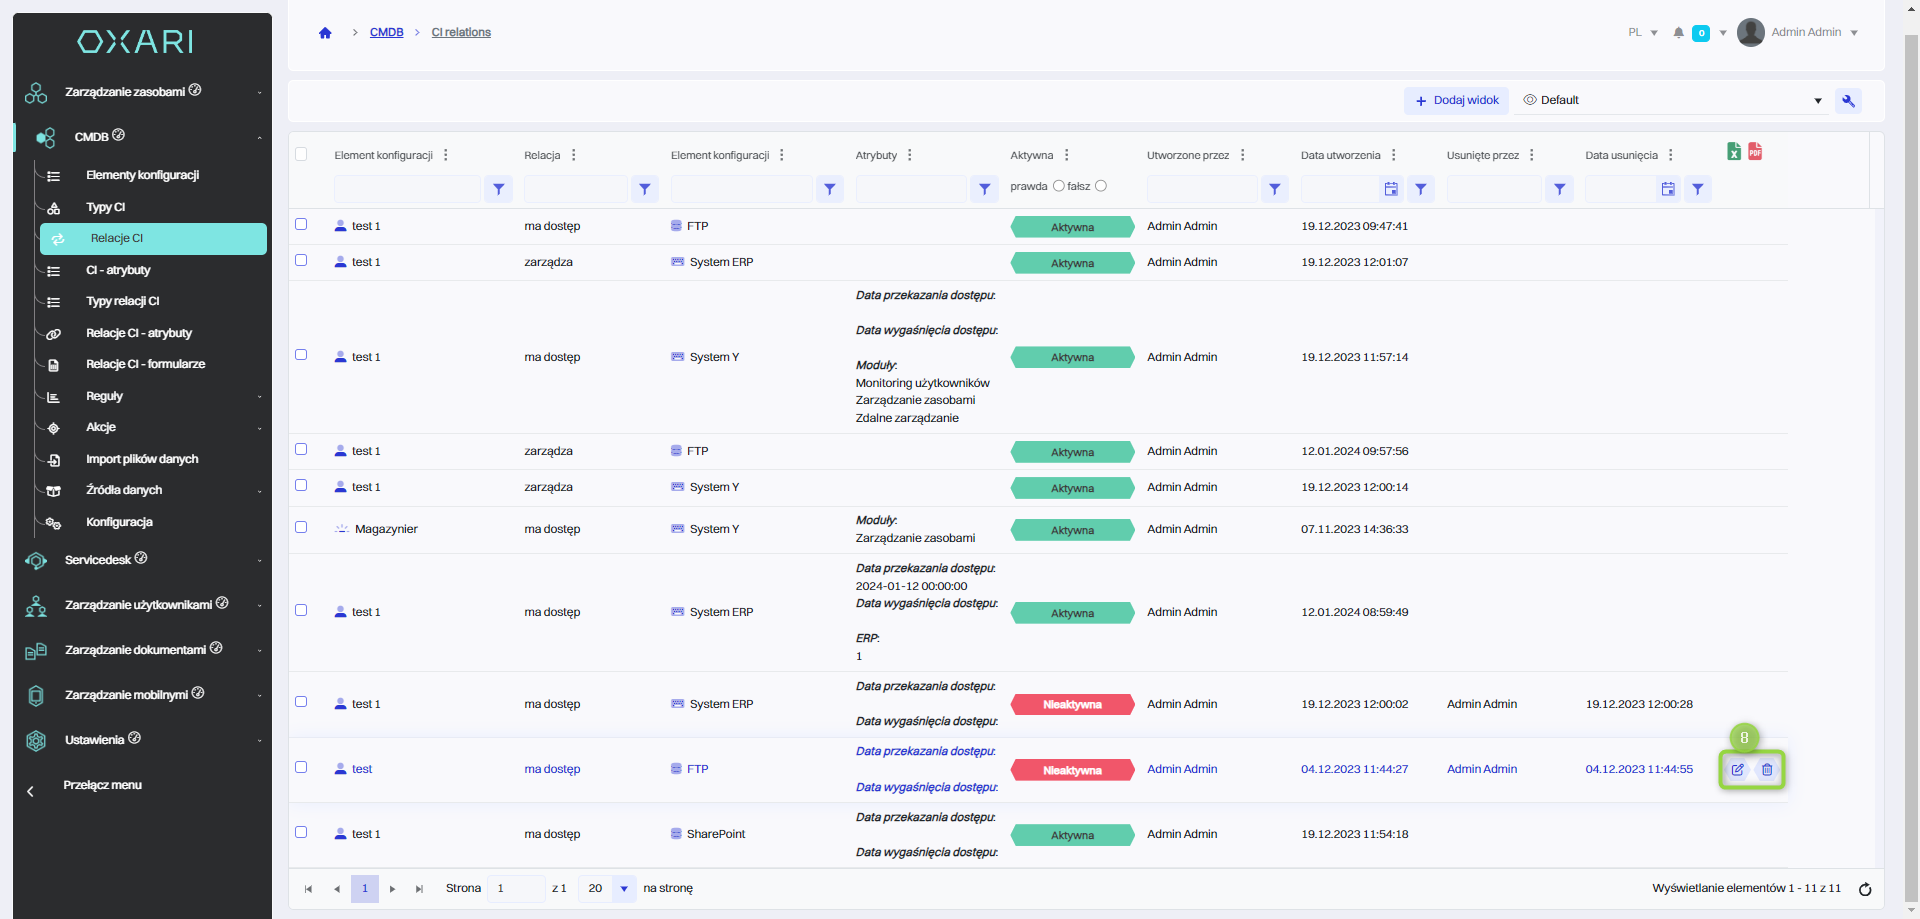Open Typy relacji CI in the sidebar
Screen dimensions: 1920x919
coord(122,301)
